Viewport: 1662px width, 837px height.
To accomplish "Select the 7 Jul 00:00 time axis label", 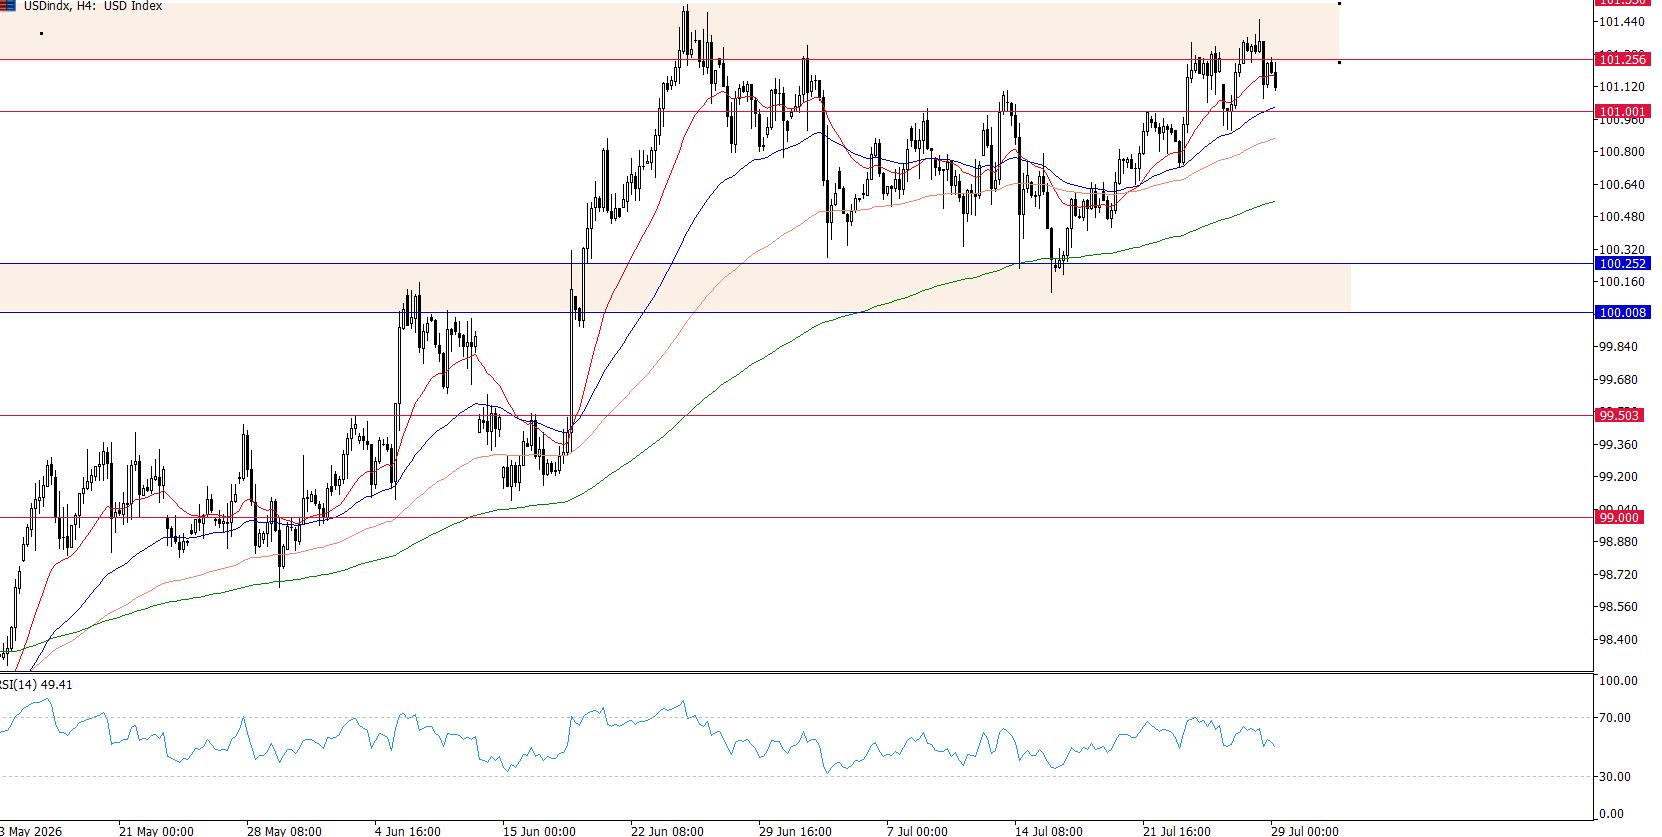I will [917, 830].
